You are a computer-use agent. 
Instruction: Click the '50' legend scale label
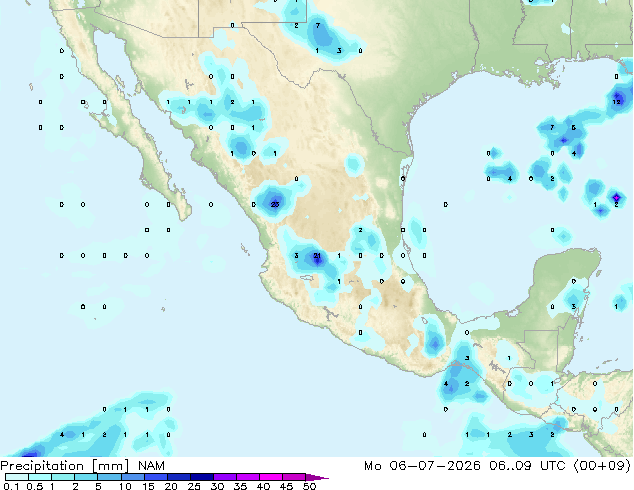click(309, 486)
